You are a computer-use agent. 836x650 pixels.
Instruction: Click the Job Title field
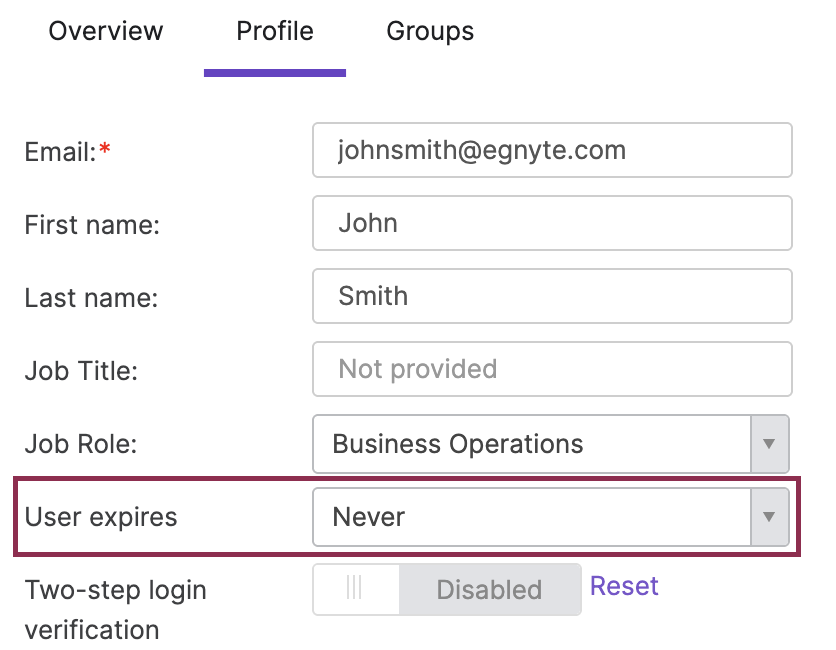click(x=551, y=369)
